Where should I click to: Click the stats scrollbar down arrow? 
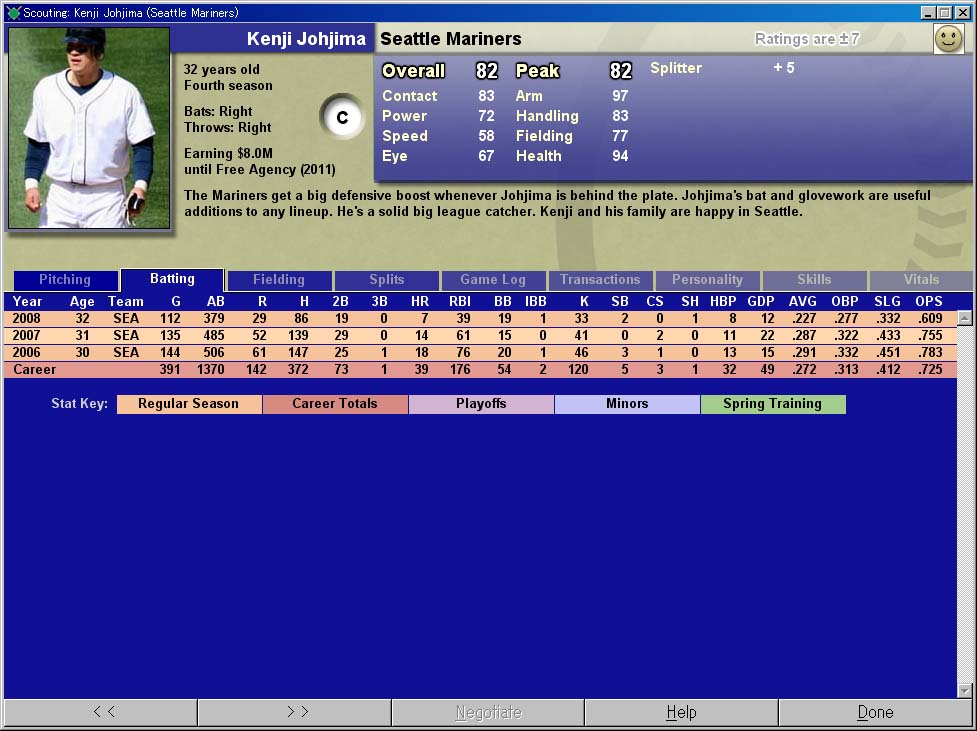(x=965, y=690)
